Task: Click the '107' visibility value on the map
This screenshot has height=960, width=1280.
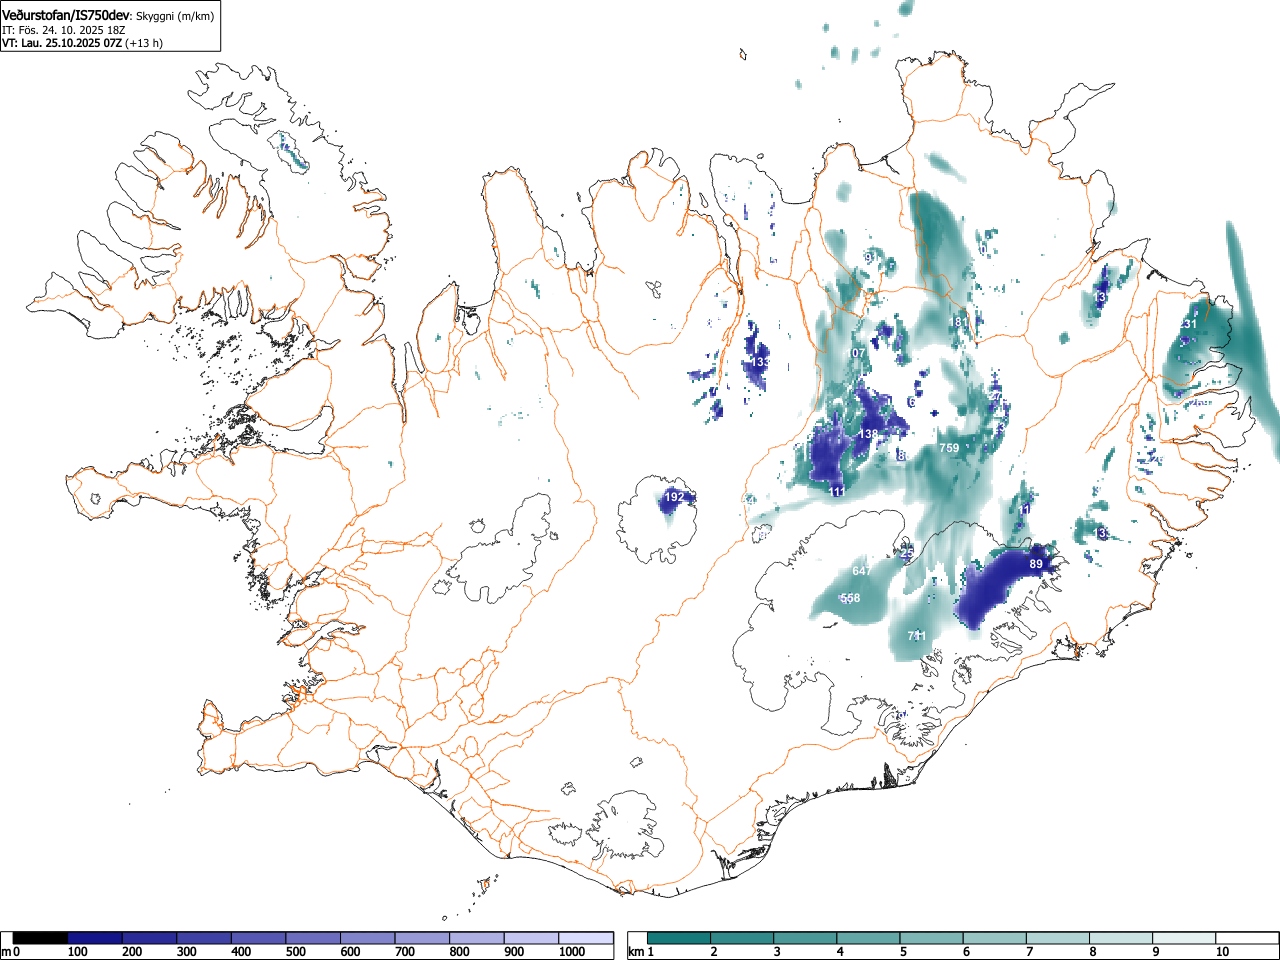Action: pyautogui.click(x=857, y=353)
